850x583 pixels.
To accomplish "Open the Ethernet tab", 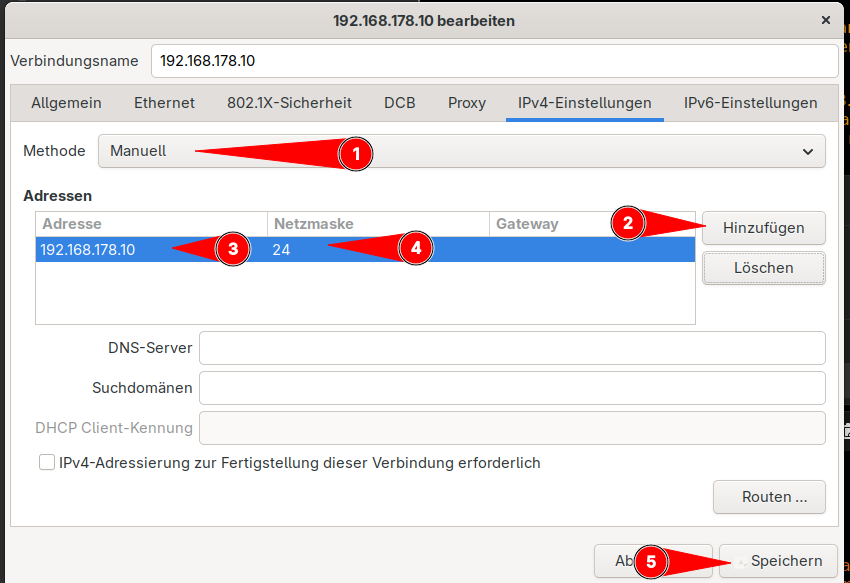I will tap(164, 102).
